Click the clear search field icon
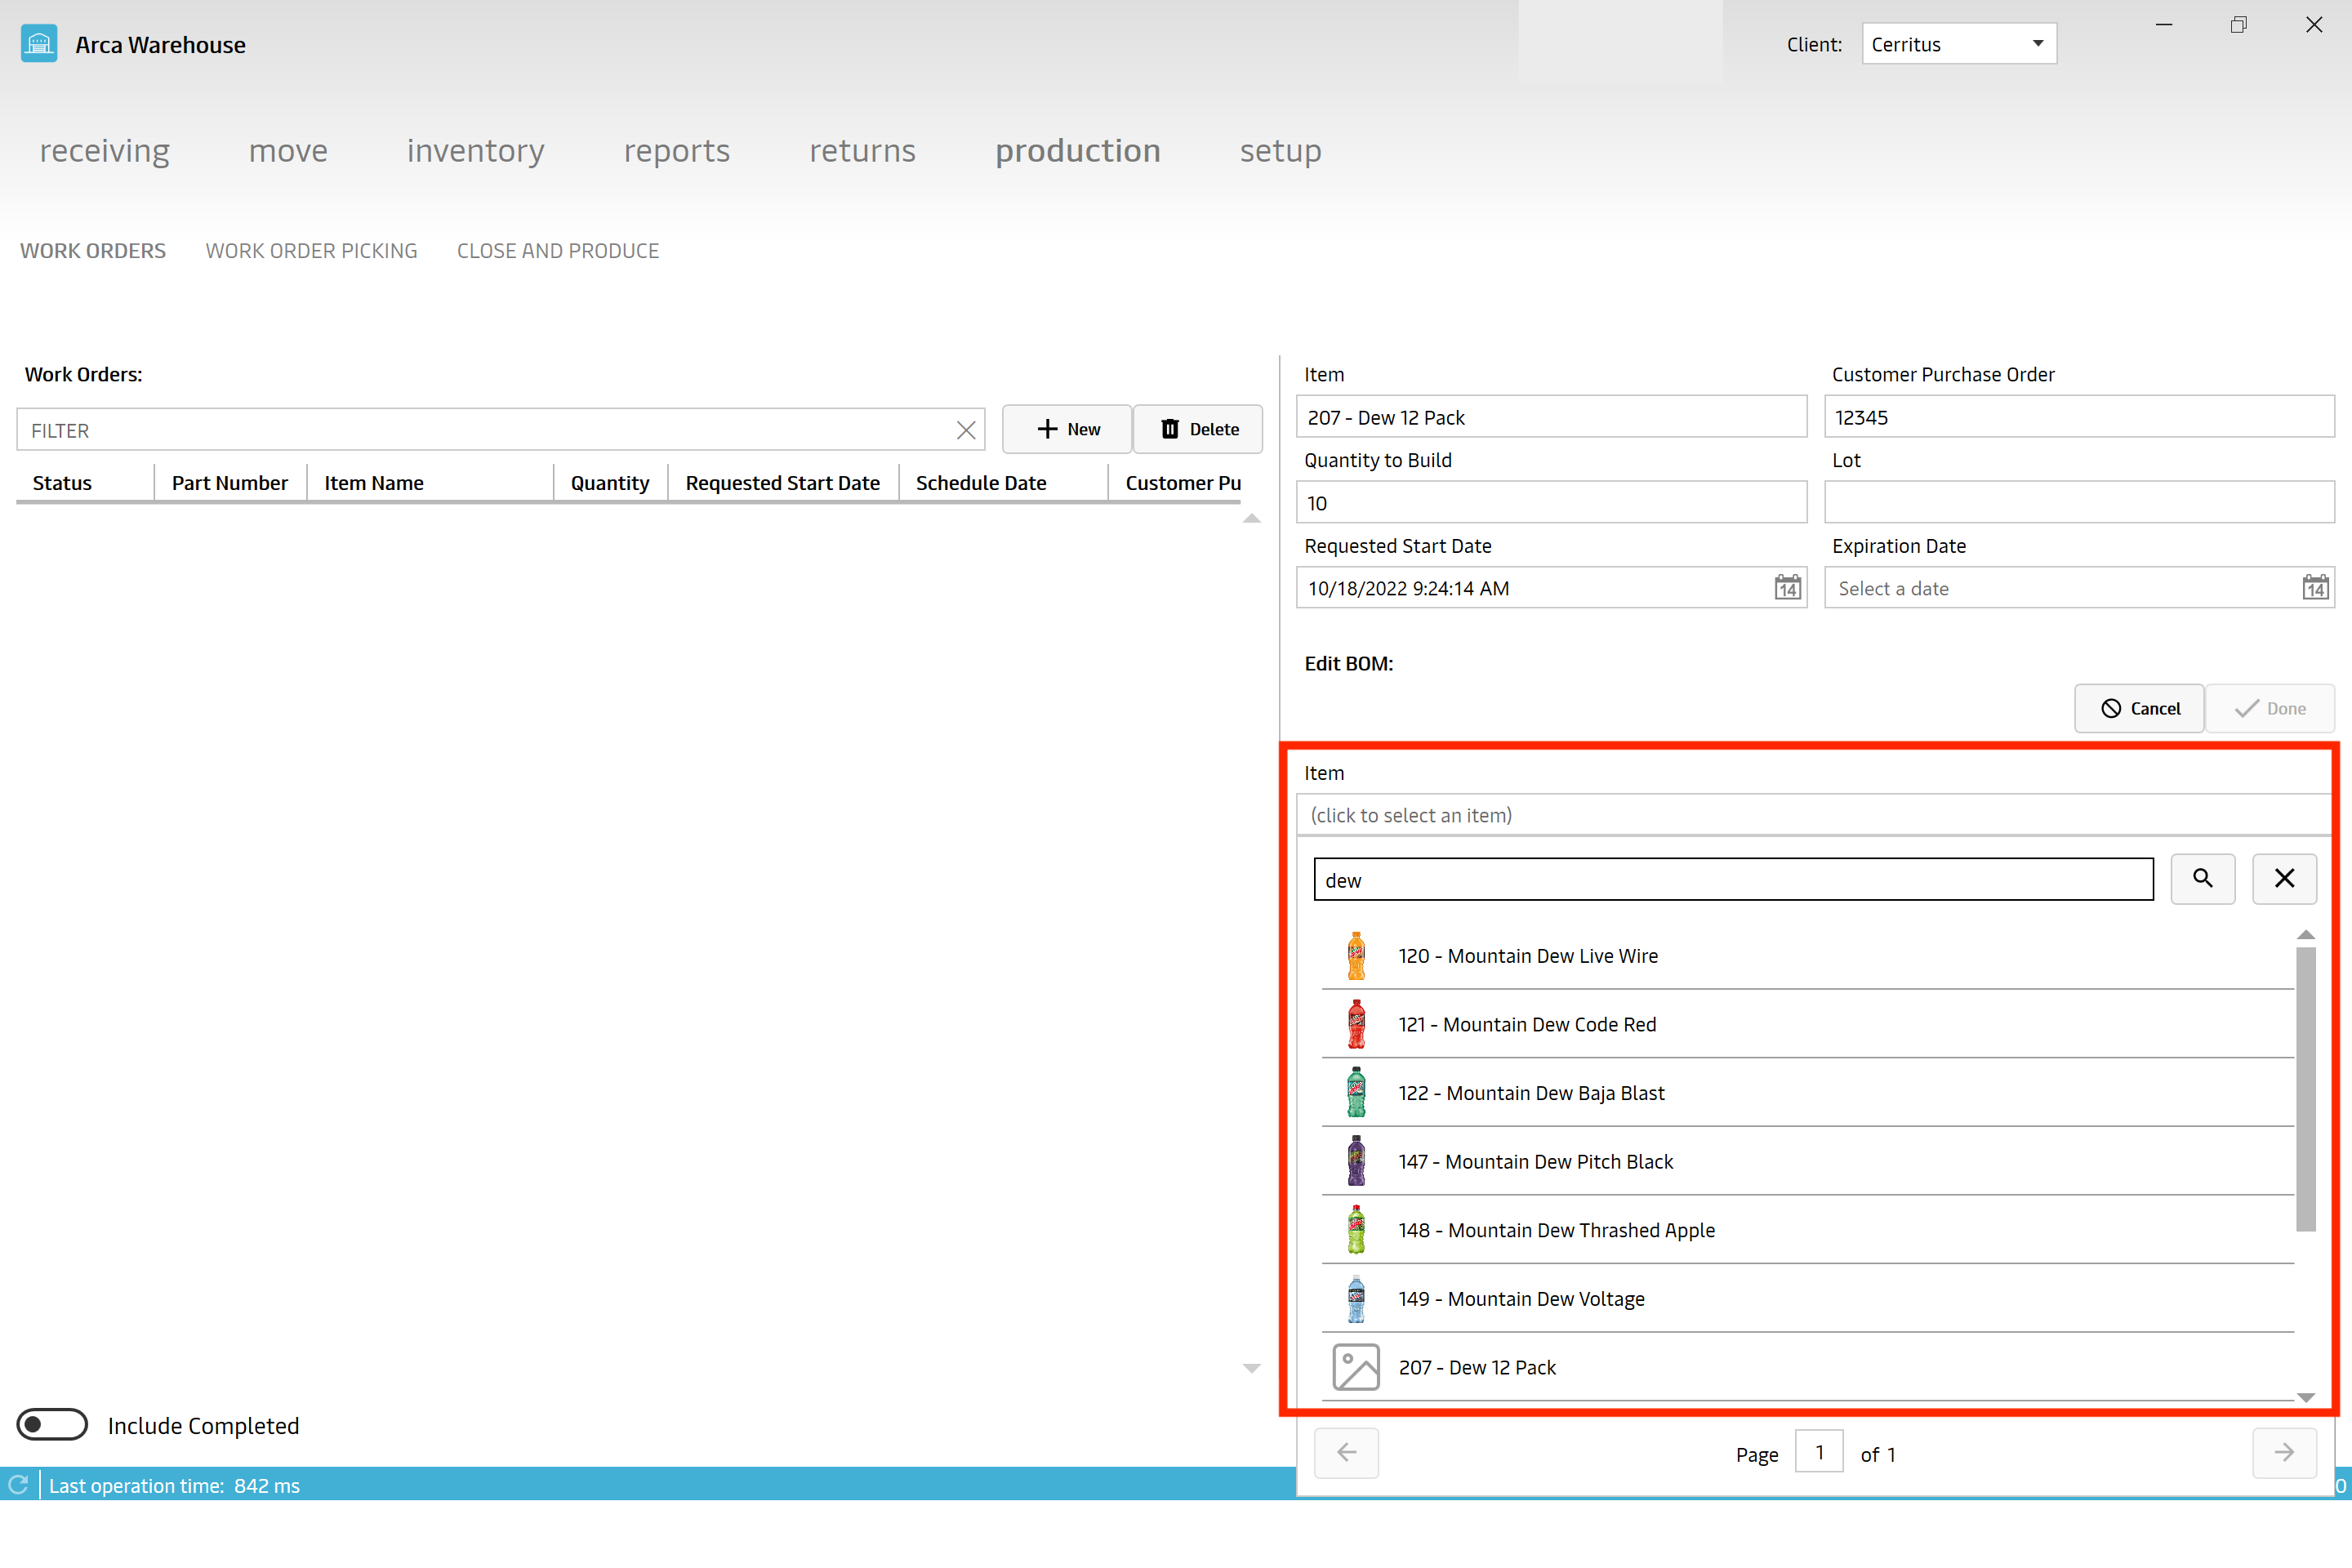Image resolution: width=2352 pixels, height=1568 pixels. pos(2286,879)
